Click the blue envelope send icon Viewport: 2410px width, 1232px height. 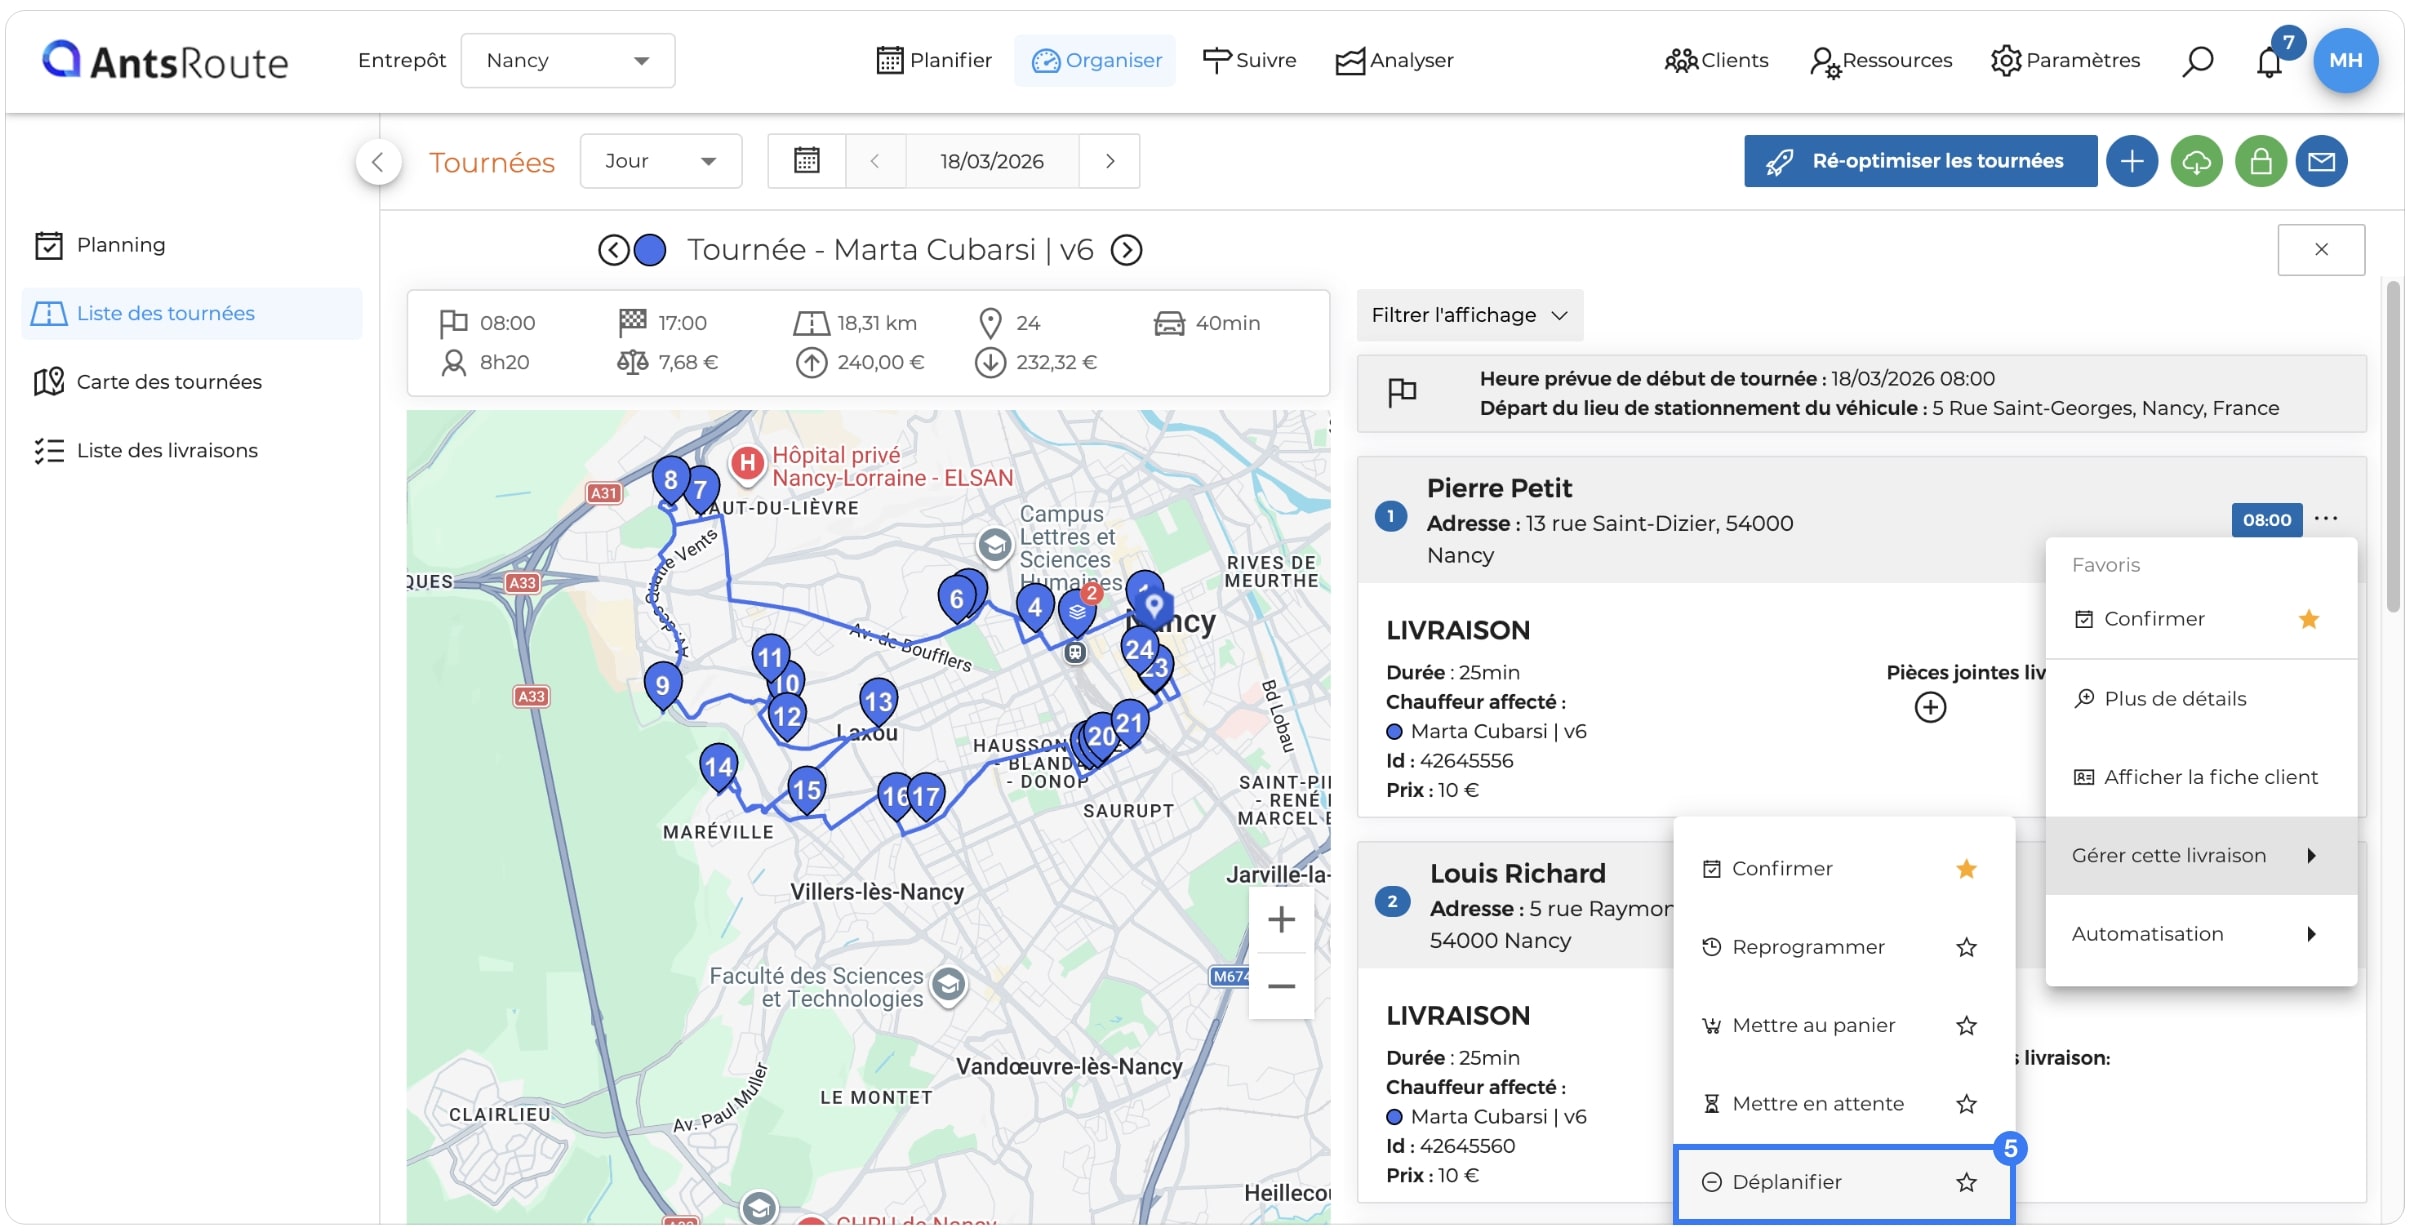(2321, 161)
